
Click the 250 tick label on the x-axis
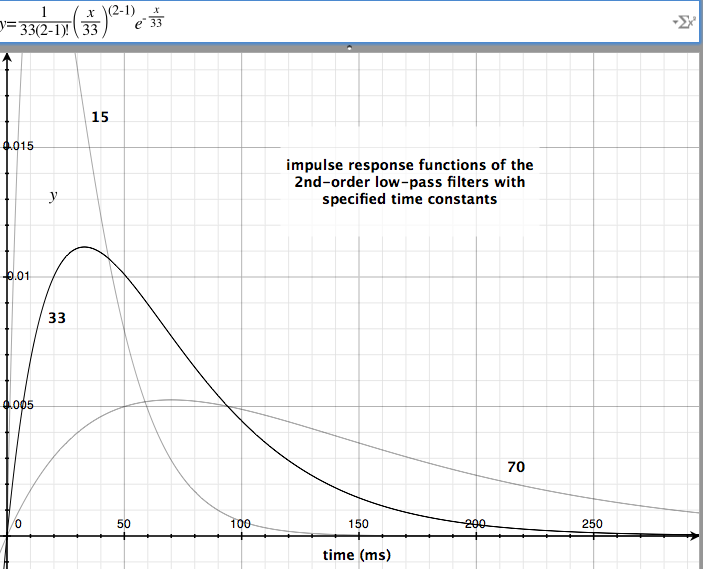[x=592, y=524]
